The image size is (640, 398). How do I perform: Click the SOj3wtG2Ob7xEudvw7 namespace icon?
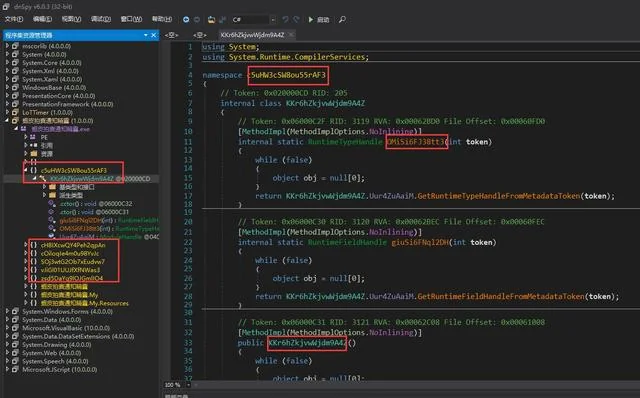click(34, 262)
